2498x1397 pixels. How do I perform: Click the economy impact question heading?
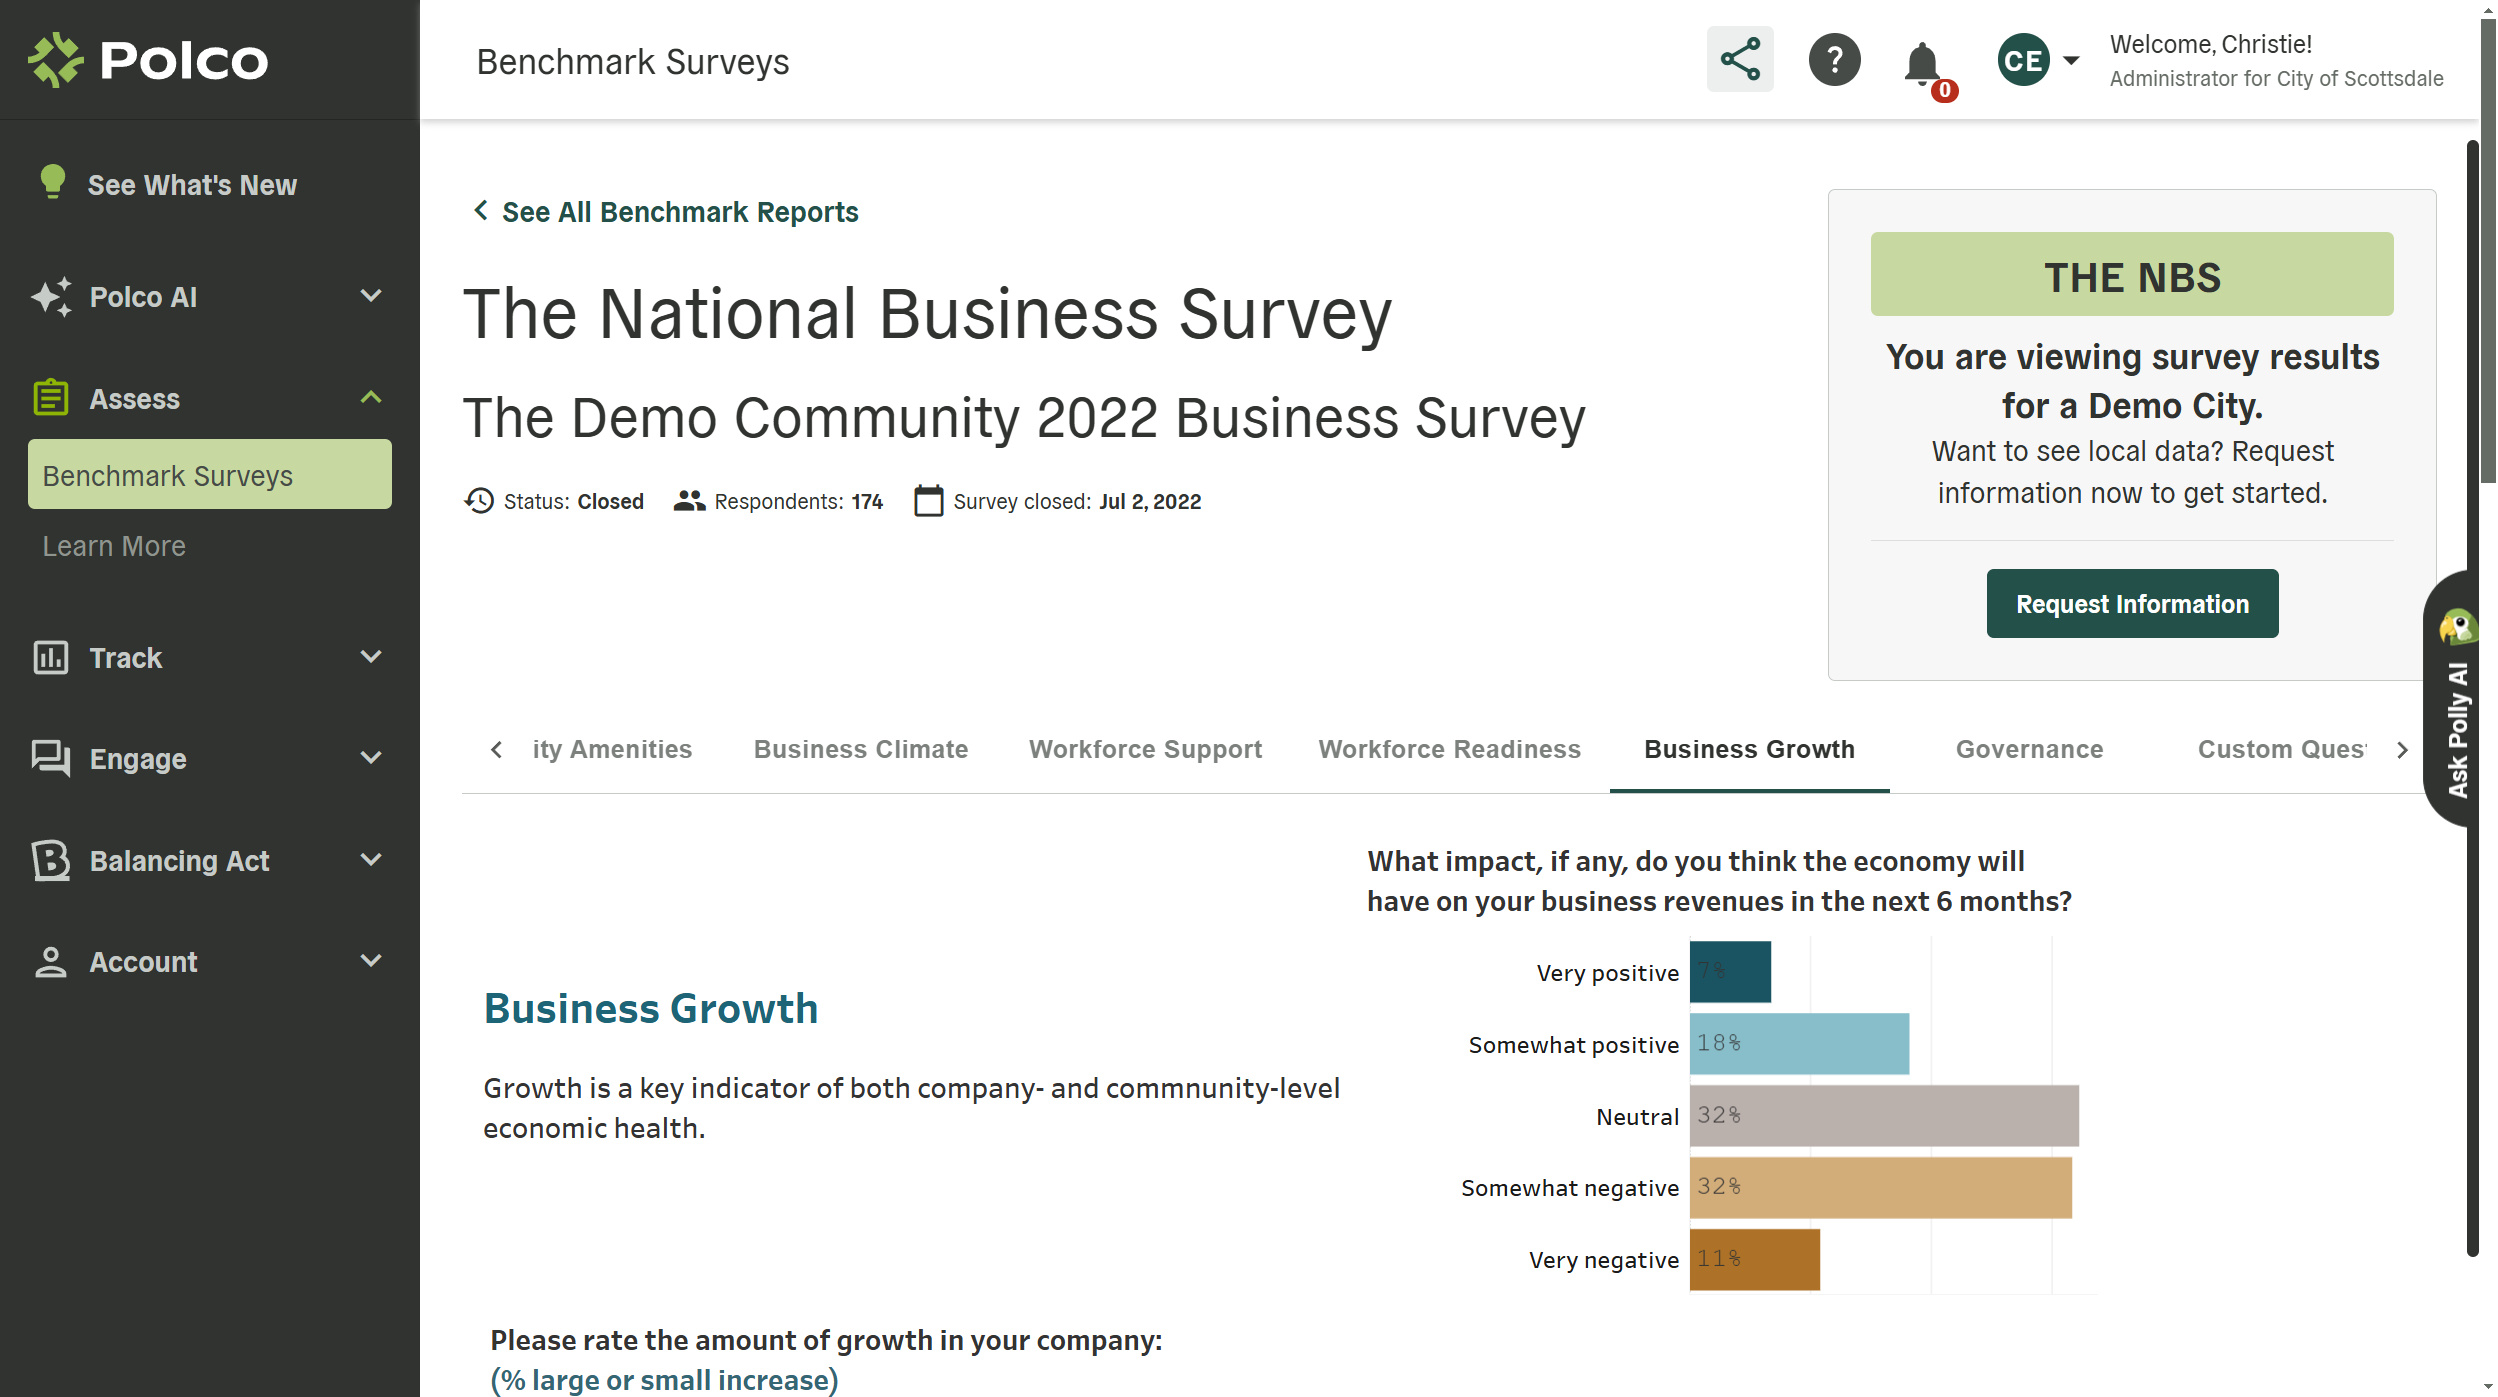(x=1719, y=881)
